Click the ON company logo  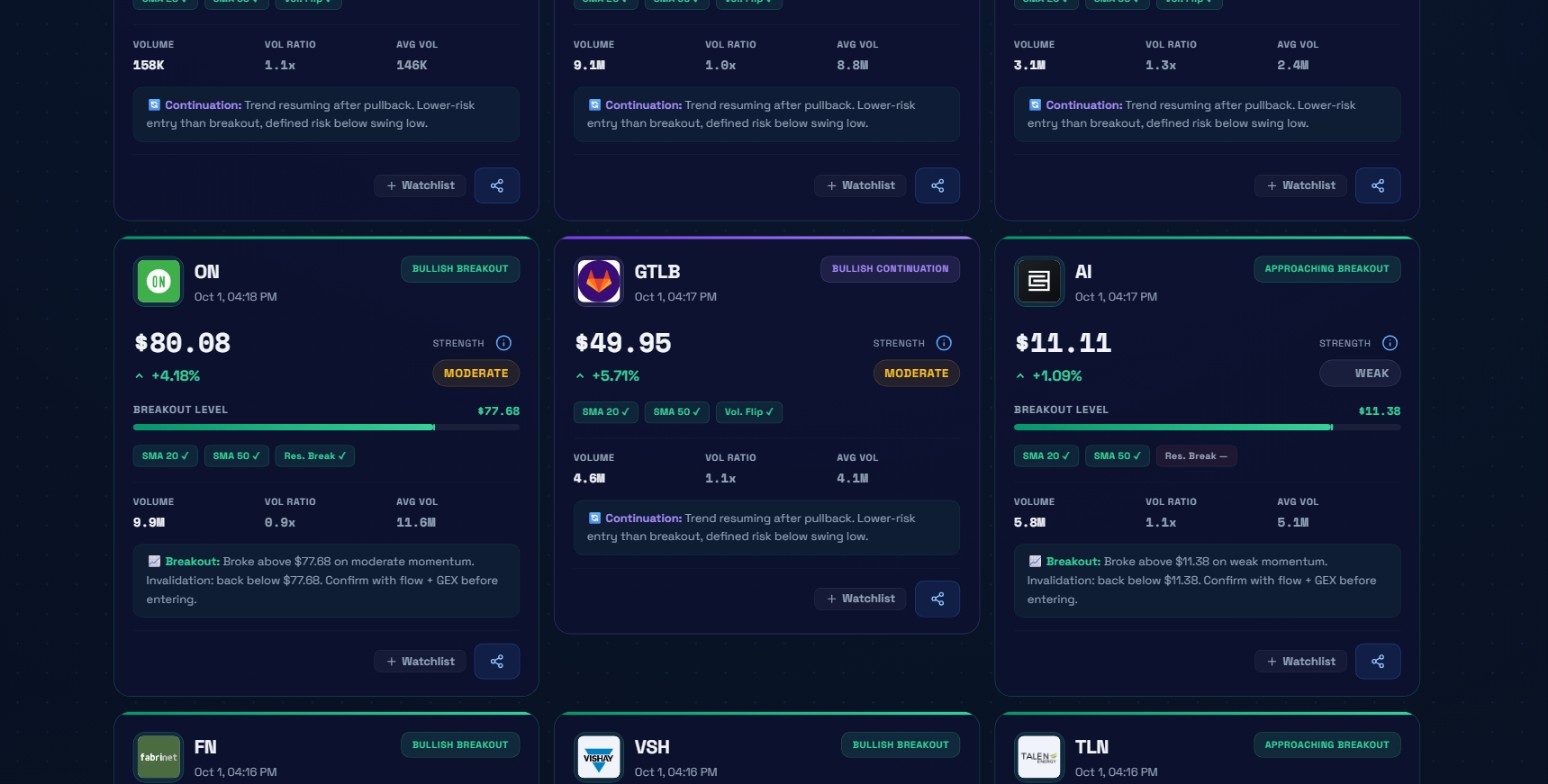(x=159, y=281)
